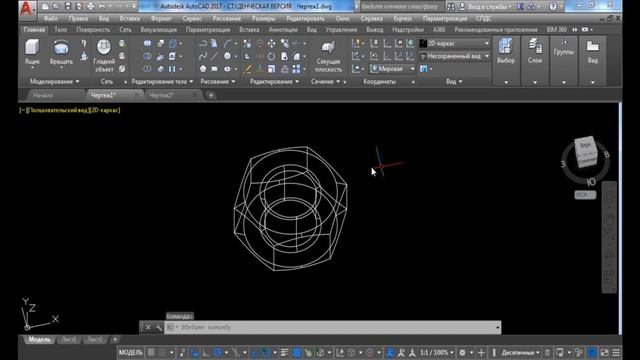
Task: Choose the Intersect solid editing icon
Action: (x=147, y=69)
